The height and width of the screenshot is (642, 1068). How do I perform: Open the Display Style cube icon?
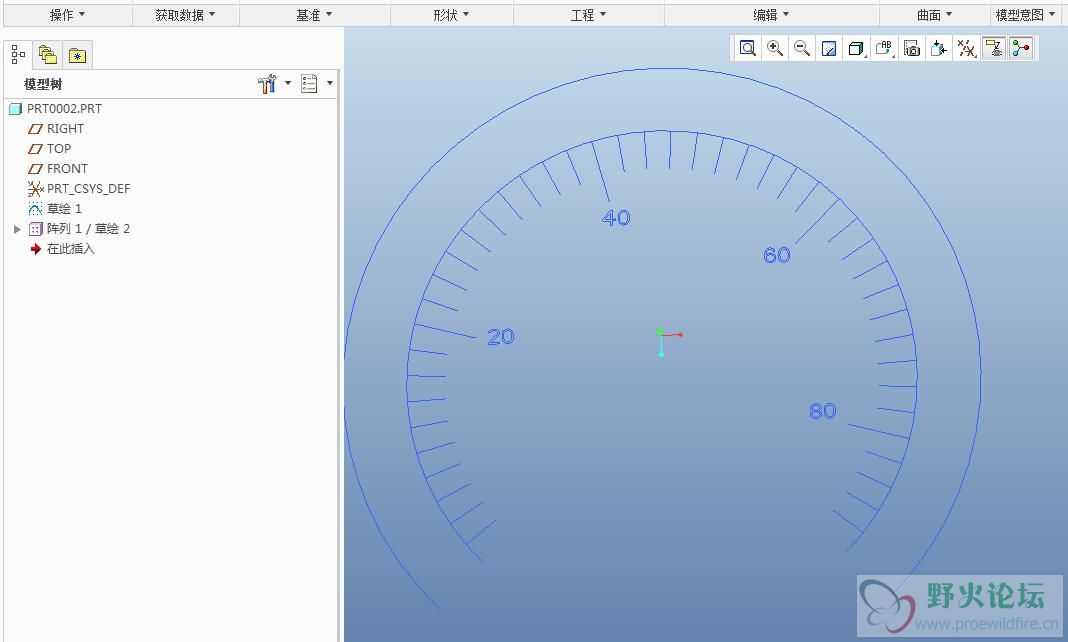[x=856, y=48]
